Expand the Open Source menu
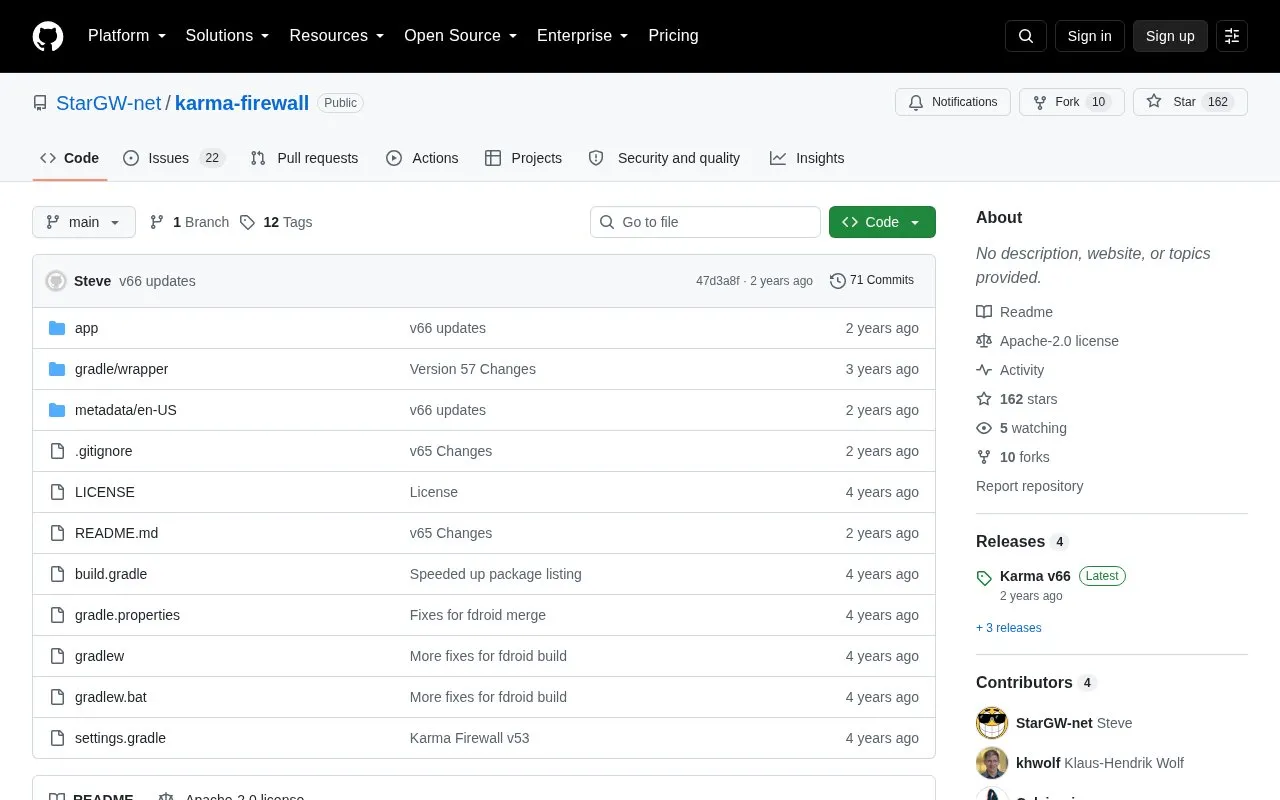Viewport: 1280px width, 800px height. pyautogui.click(x=461, y=36)
